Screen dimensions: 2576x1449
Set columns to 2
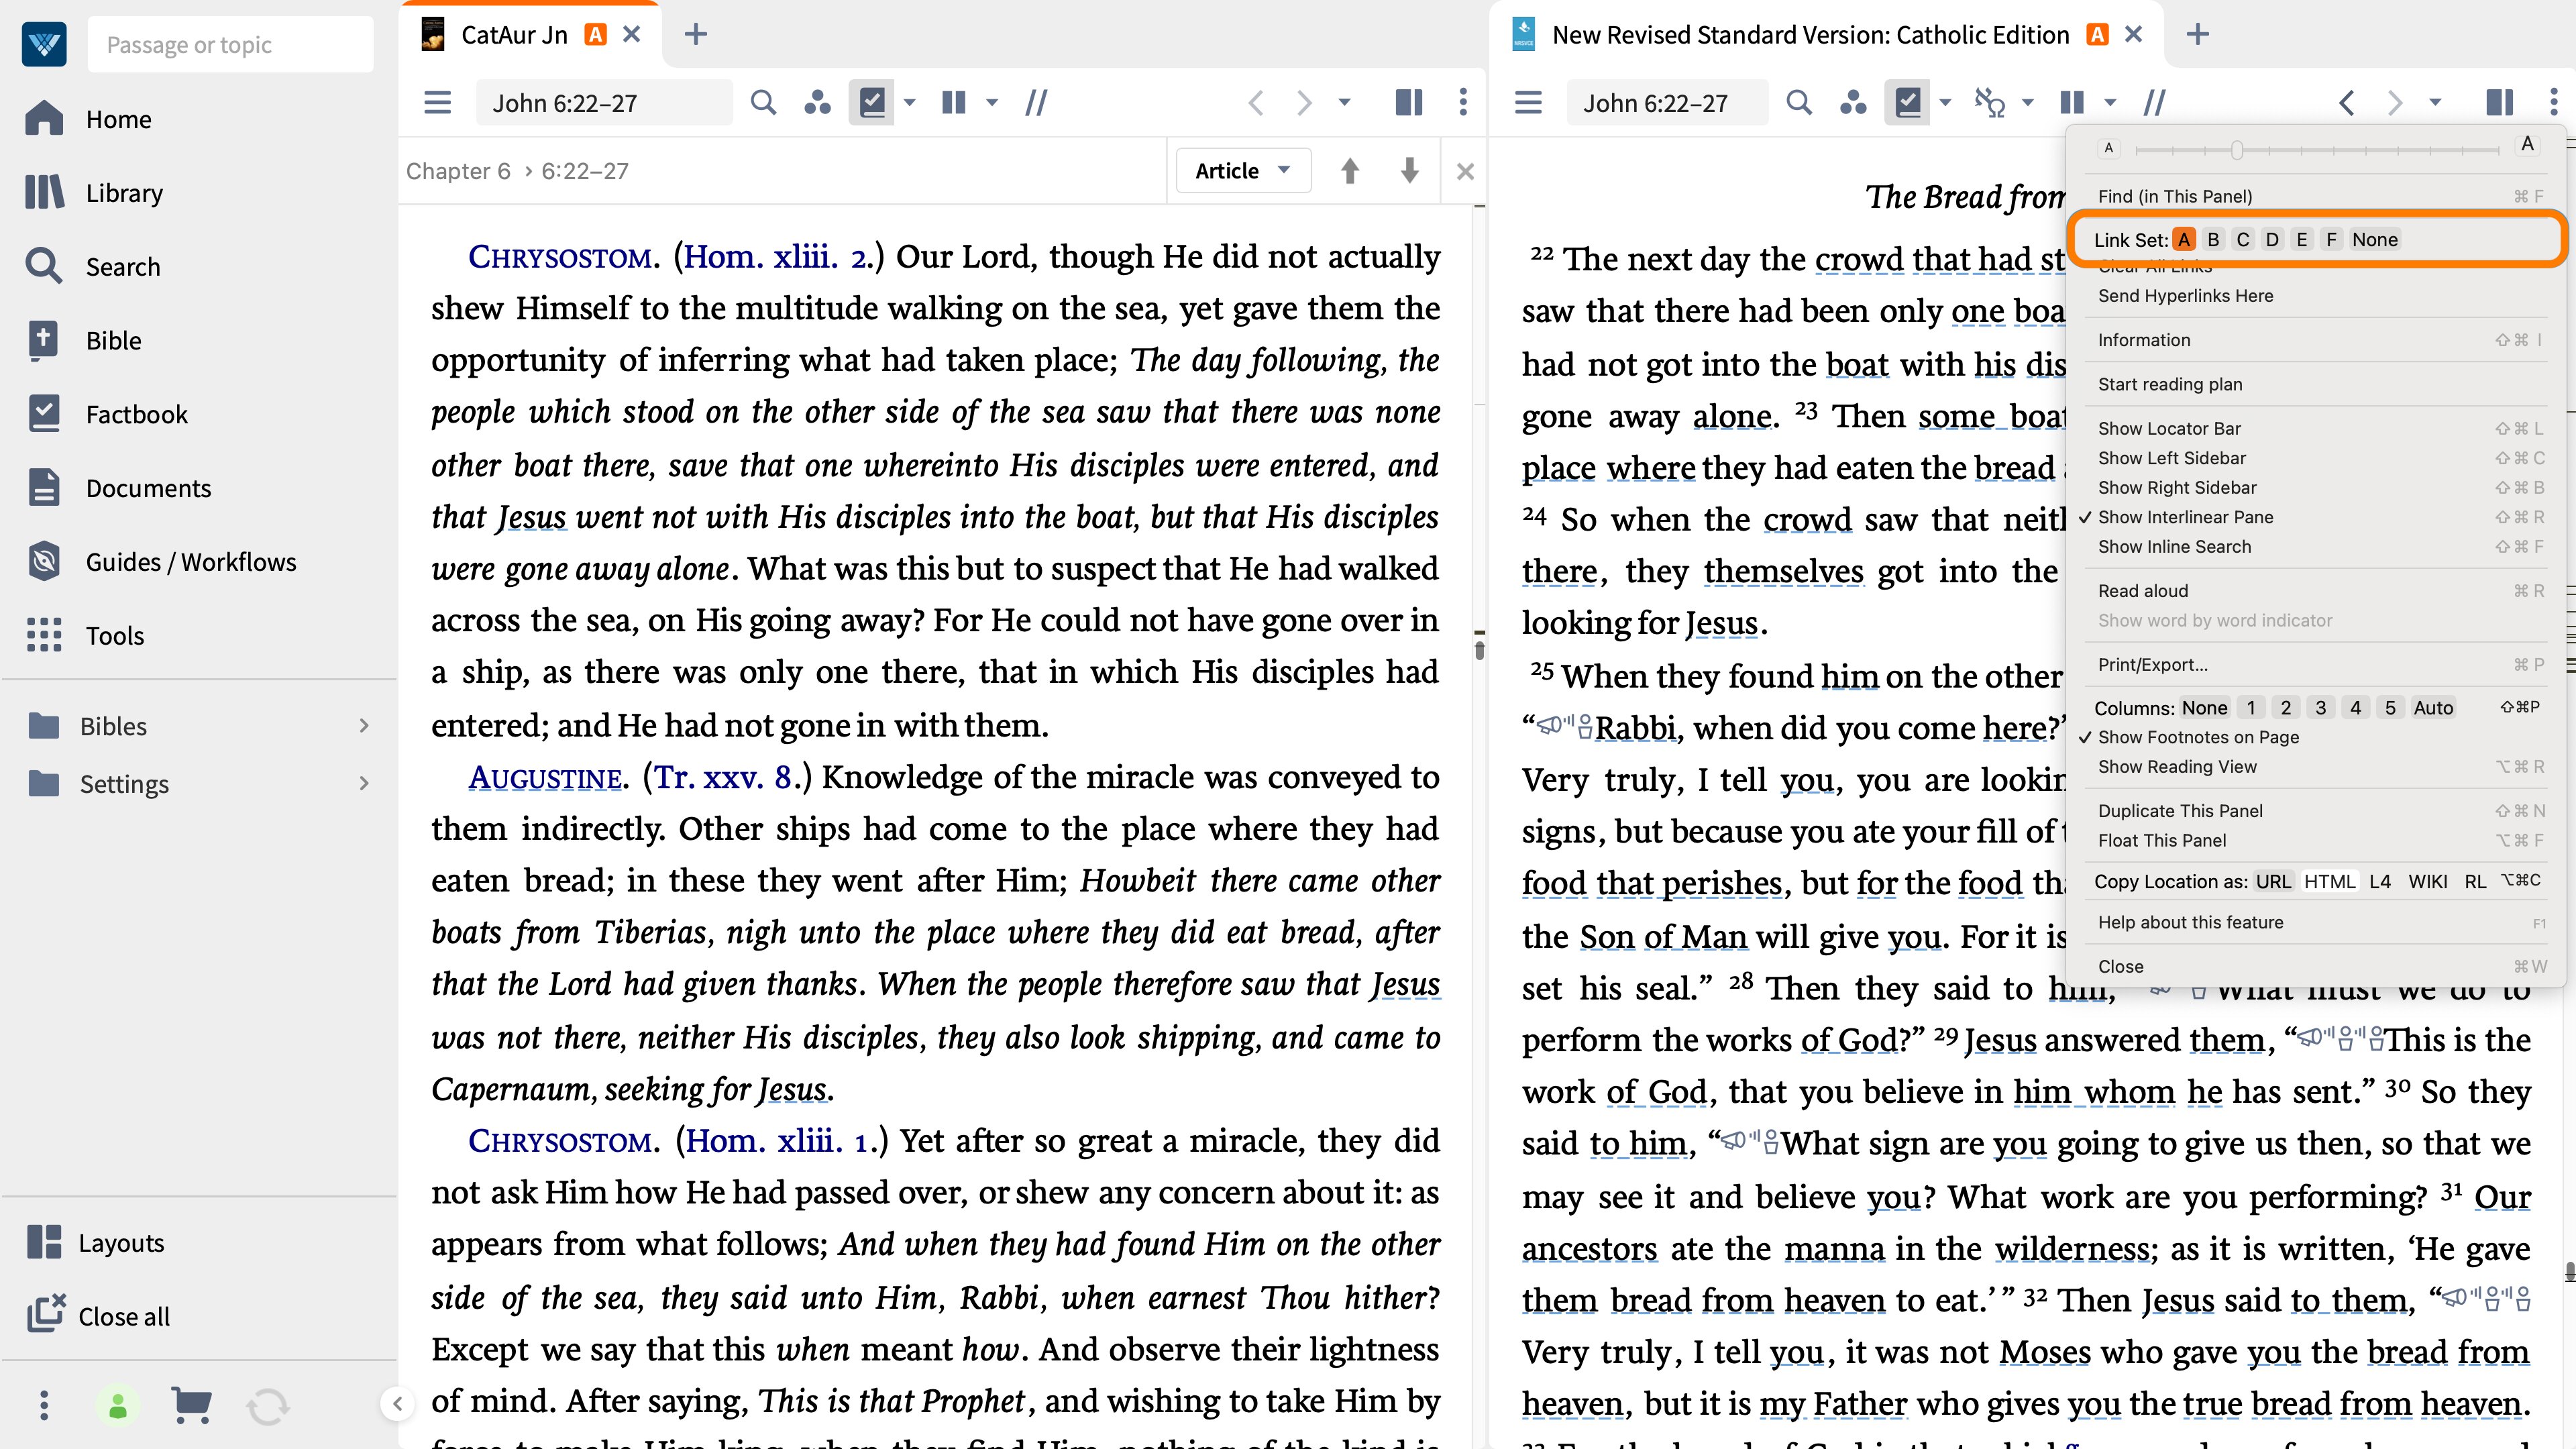pyautogui.click(x=2286, y=708)
